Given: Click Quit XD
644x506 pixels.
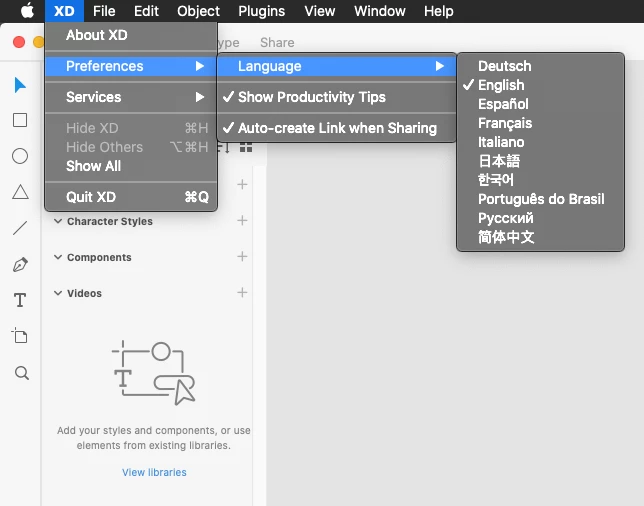Looking at the screenshot, I should pyautogui.click(x=131, y=197).
